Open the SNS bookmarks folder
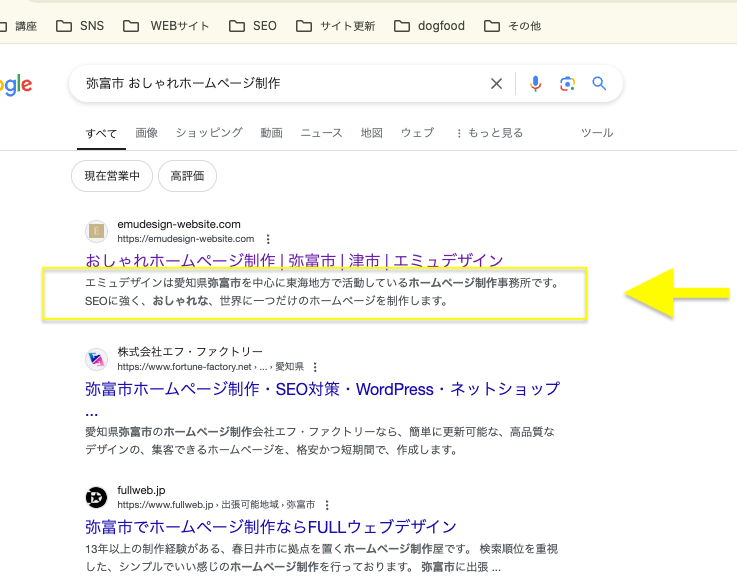Viewport: 737px width, 577px height. pos(80,26)
